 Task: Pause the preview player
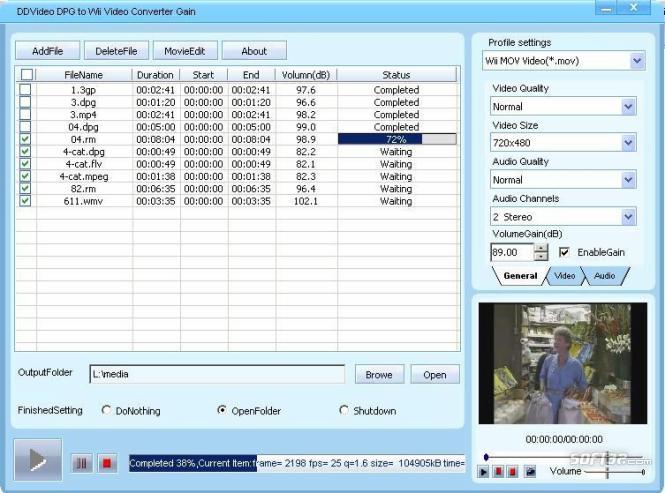click(x=498, y=471)
